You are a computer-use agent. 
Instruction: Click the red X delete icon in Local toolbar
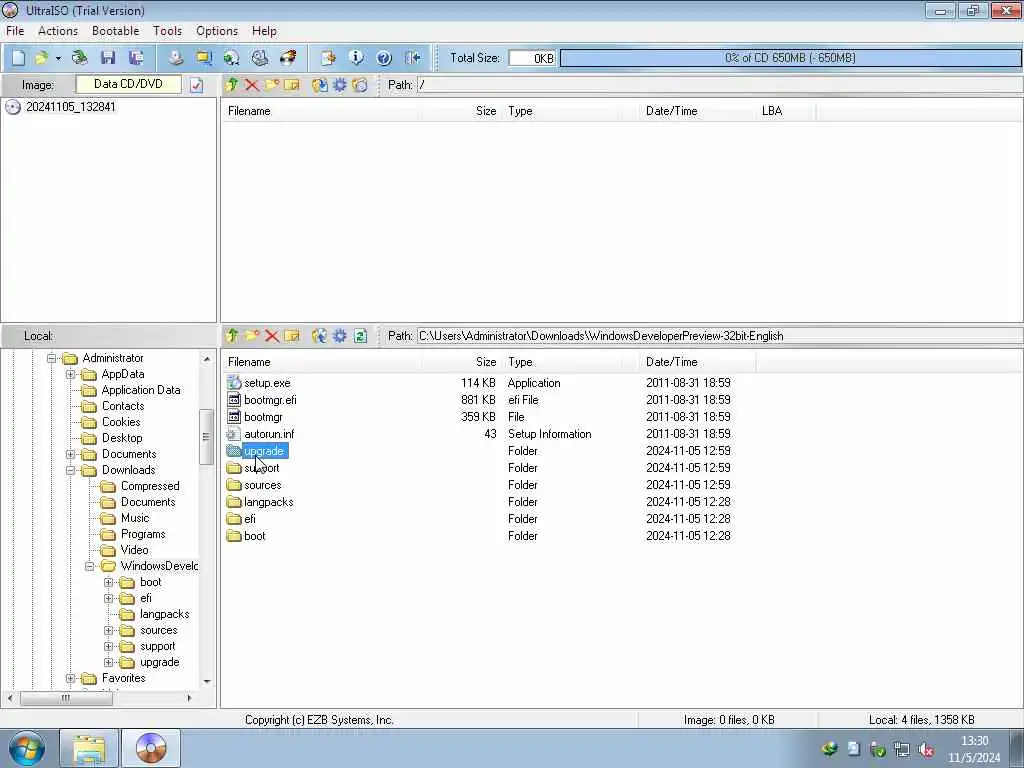[x=272, y=336]
